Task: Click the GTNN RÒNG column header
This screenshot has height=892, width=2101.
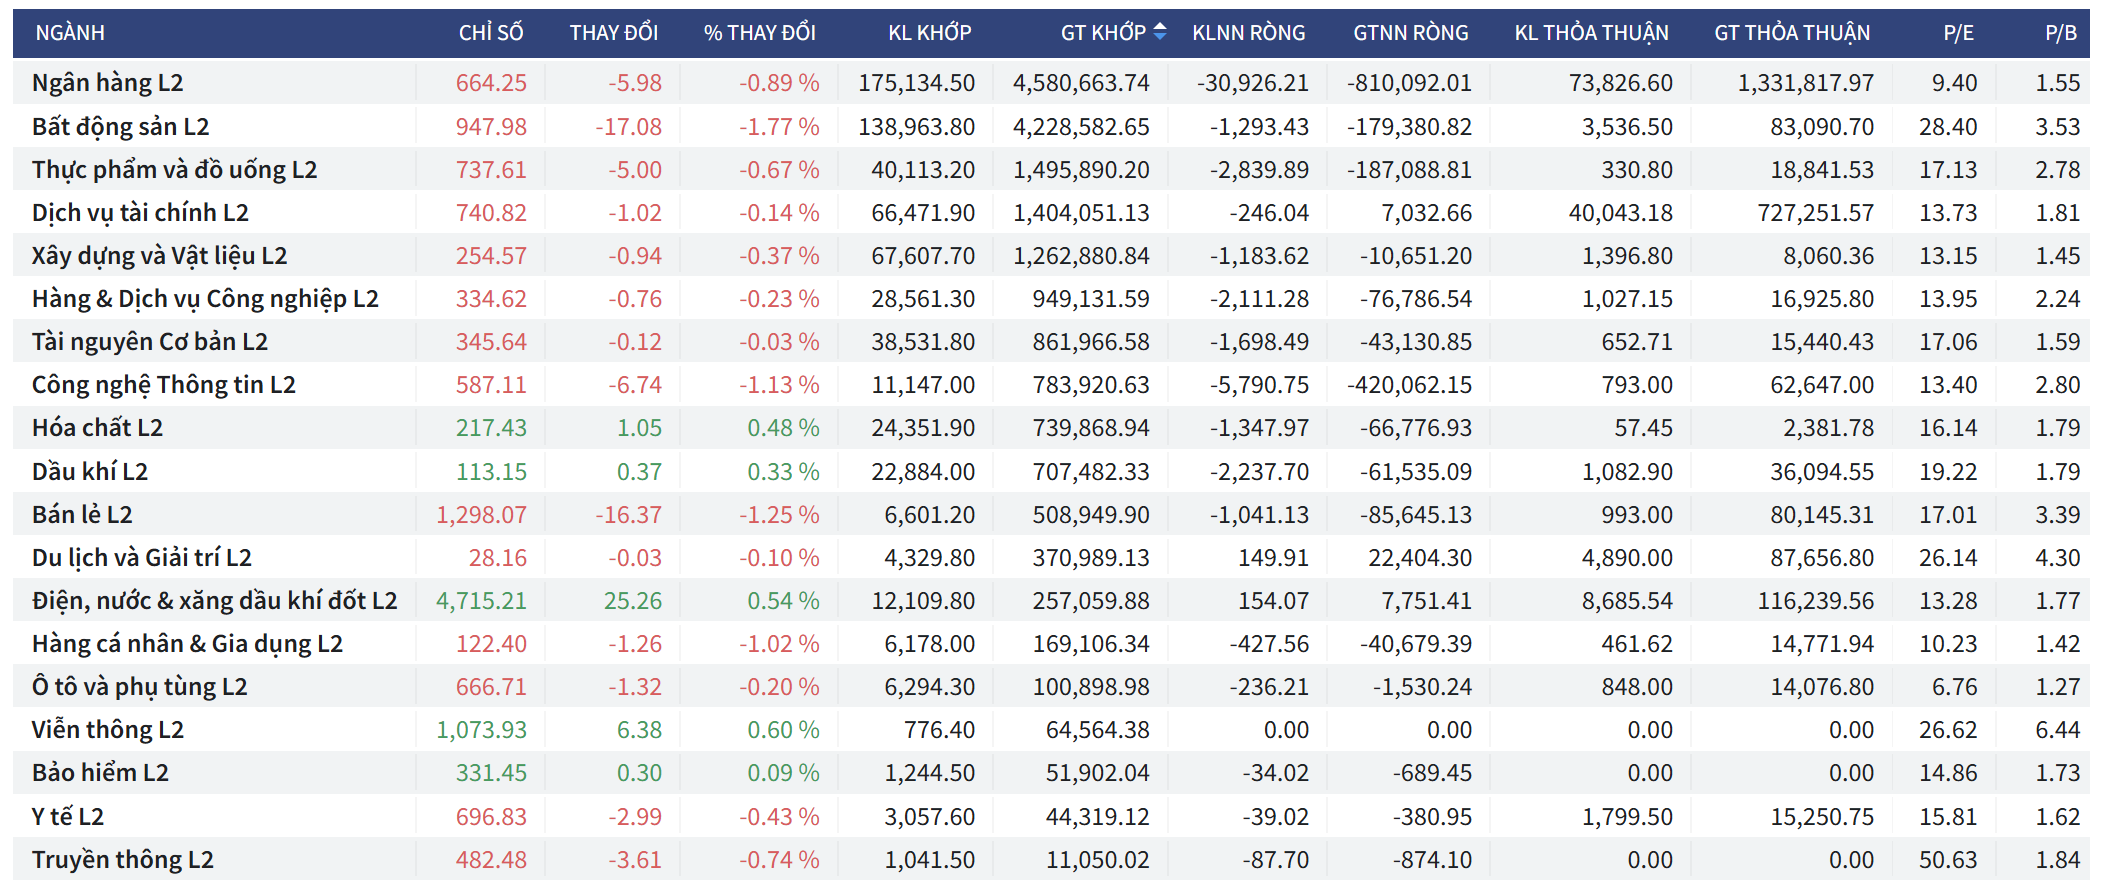Action: point(1410,33)
